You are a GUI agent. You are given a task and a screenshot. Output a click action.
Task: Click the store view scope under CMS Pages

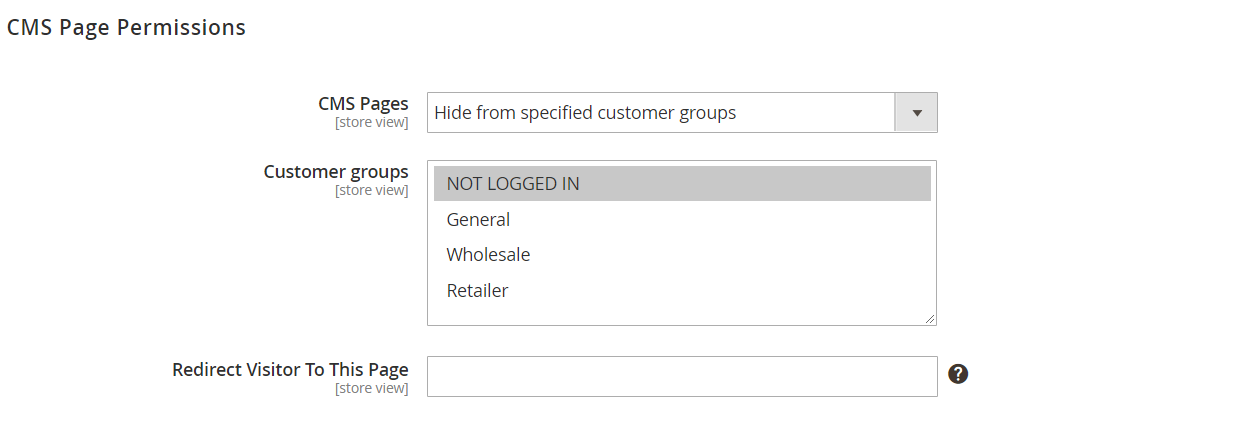371,123
